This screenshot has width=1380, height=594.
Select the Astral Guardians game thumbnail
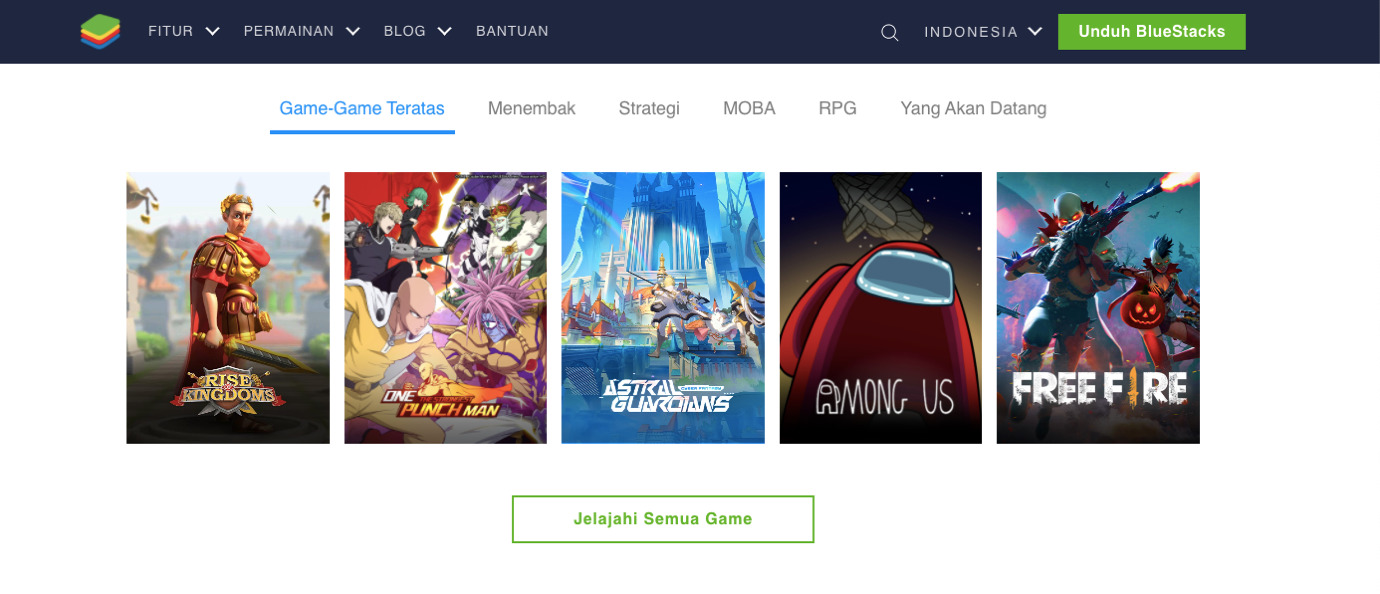[663, 308]
